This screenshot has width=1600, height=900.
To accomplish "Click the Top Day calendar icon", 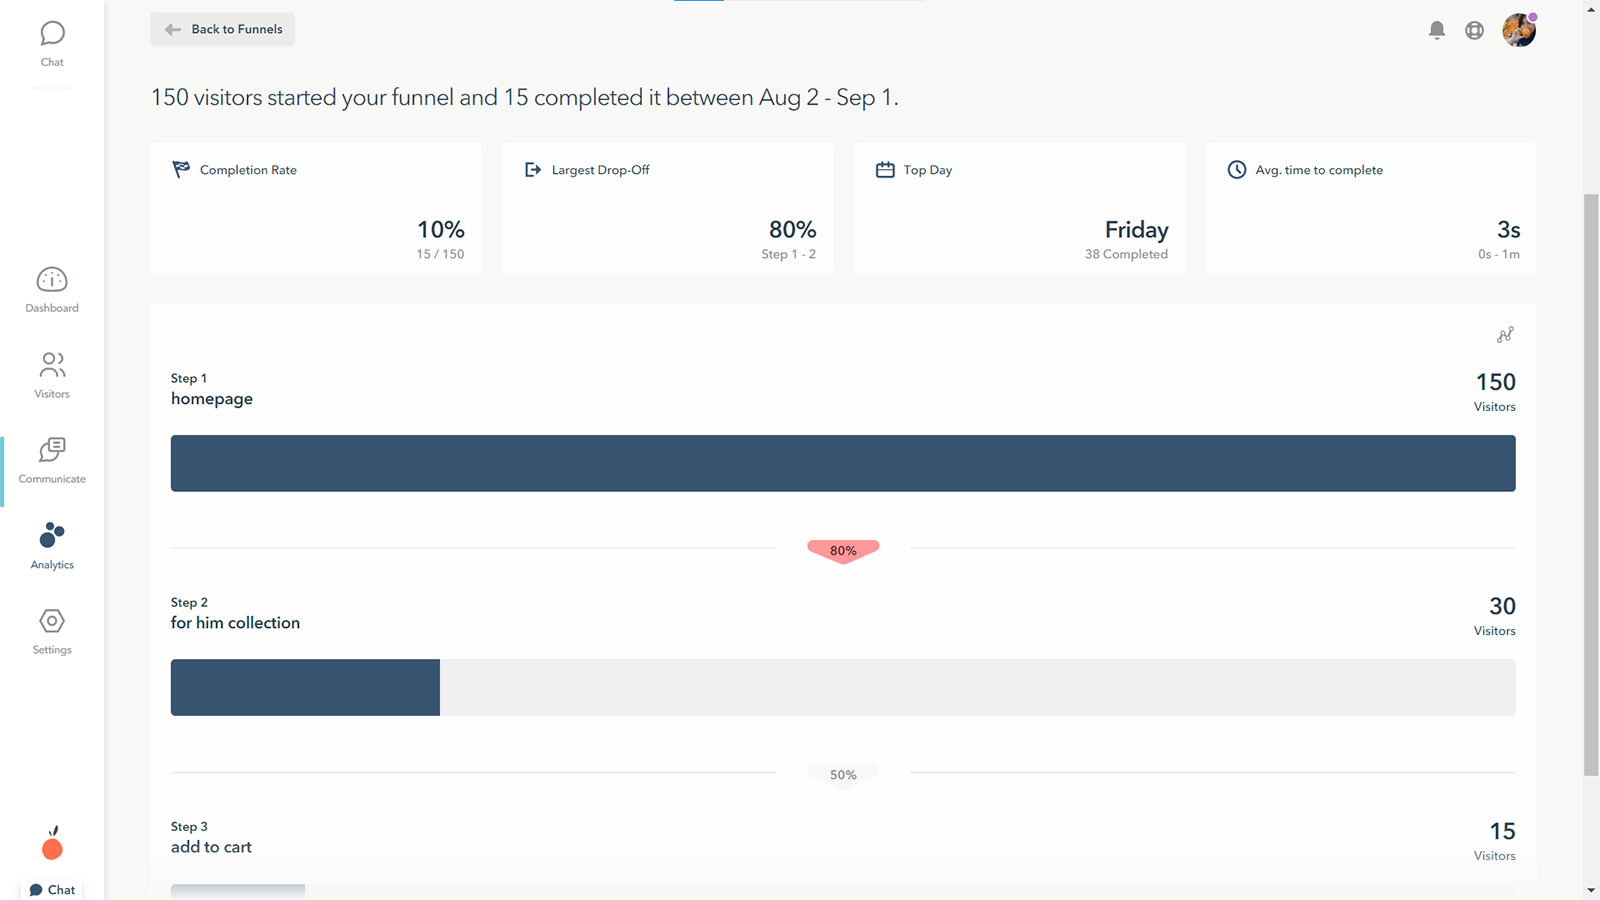I will point(884,169).
